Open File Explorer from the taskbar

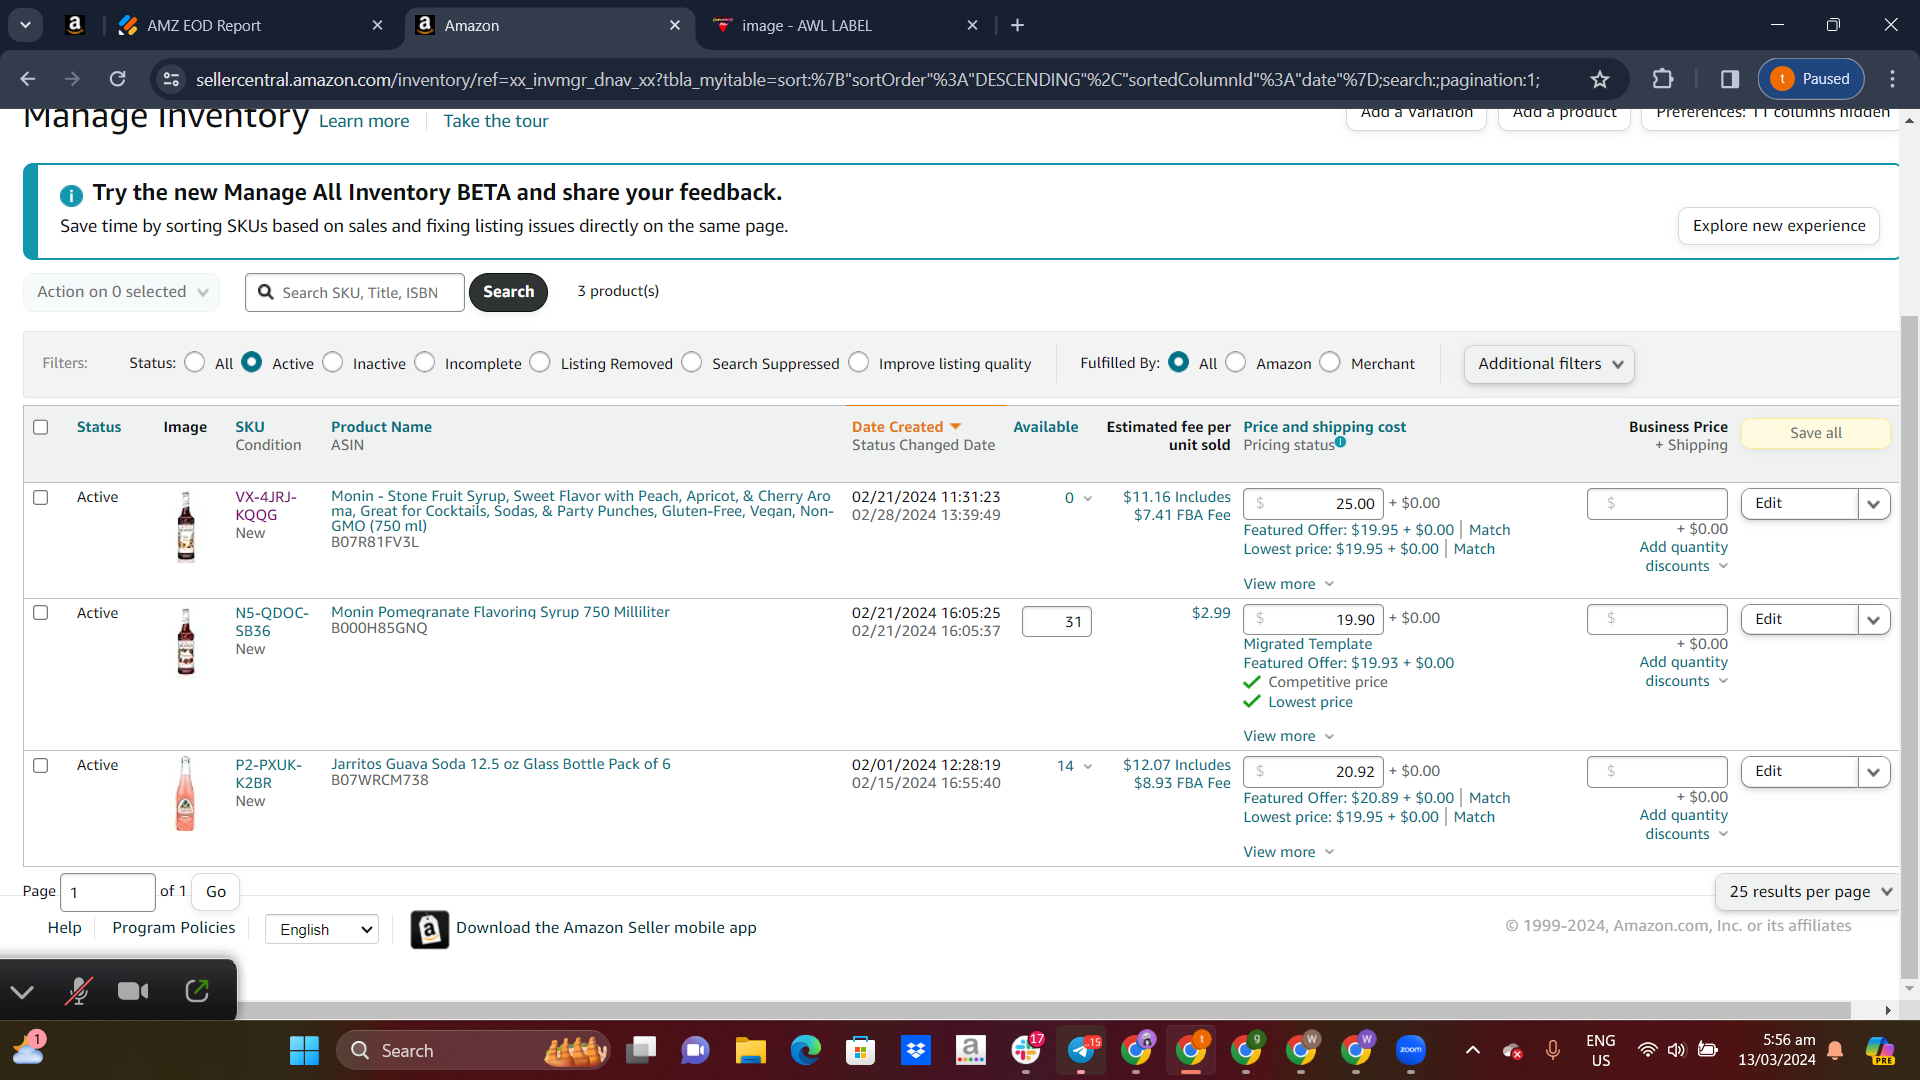pos(750,1051)
